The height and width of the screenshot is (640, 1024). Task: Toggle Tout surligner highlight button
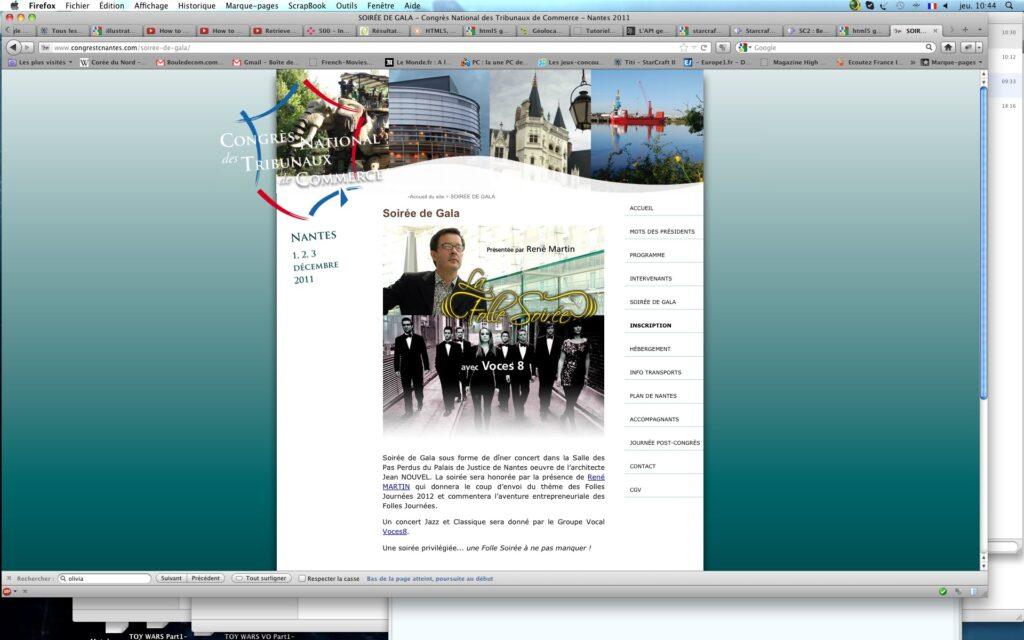click(261, 579)
